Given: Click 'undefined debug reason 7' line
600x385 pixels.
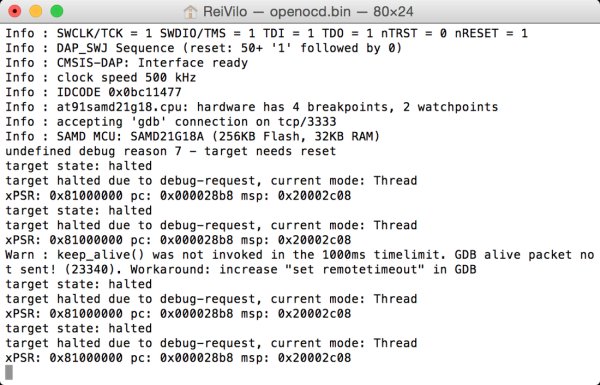Looking at the screenshot, I should [x=171, y=151].
